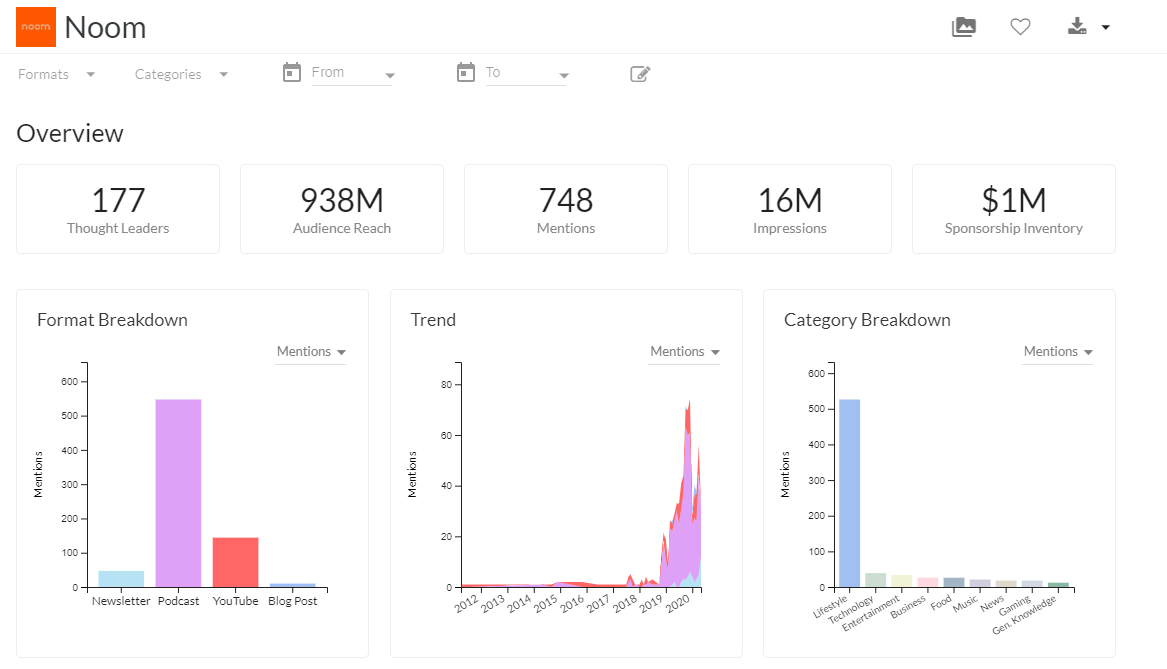Image resolution: width=1167 pixels, height=669 pixels.
Task: Open the Categories filter dropdown
Action: tap(181, 74)
